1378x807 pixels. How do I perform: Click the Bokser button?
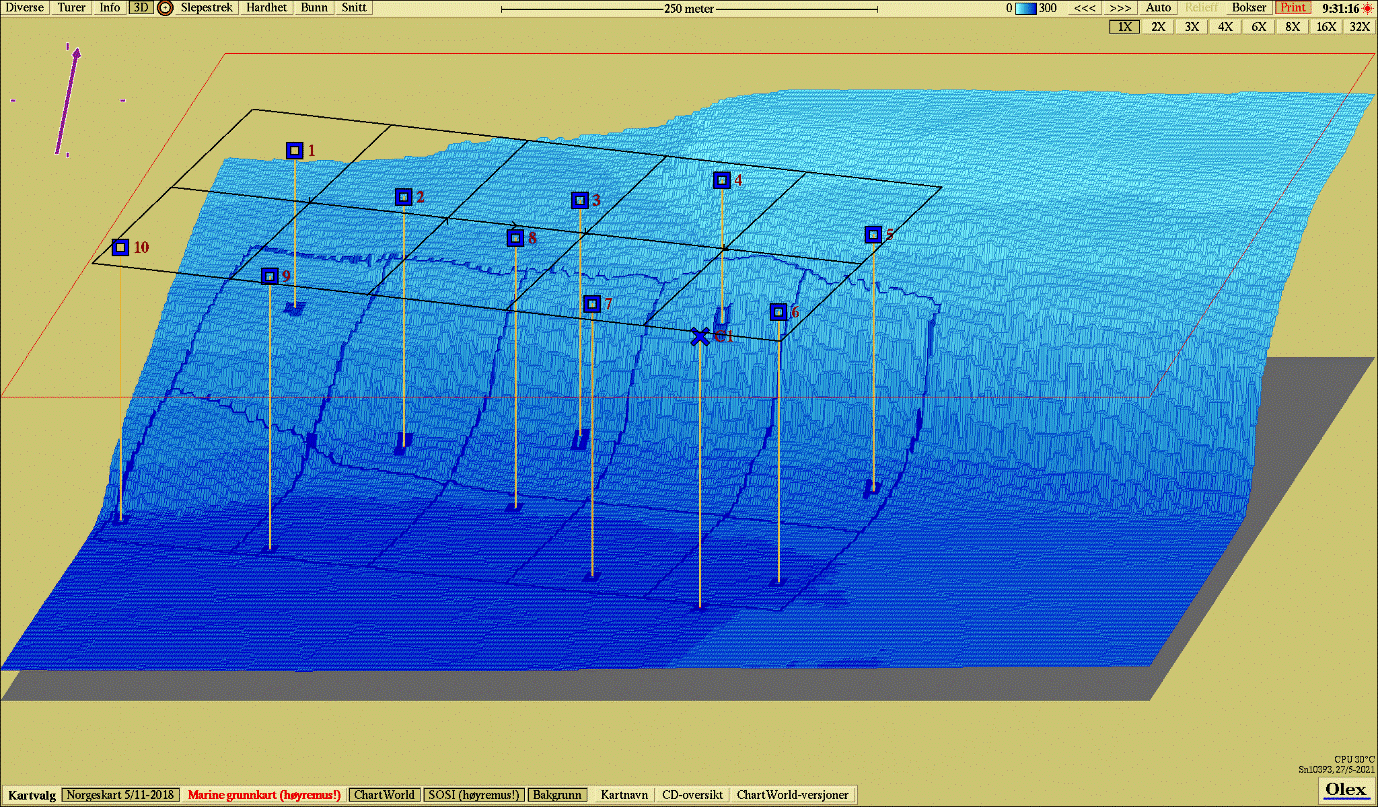[1249, 8]
